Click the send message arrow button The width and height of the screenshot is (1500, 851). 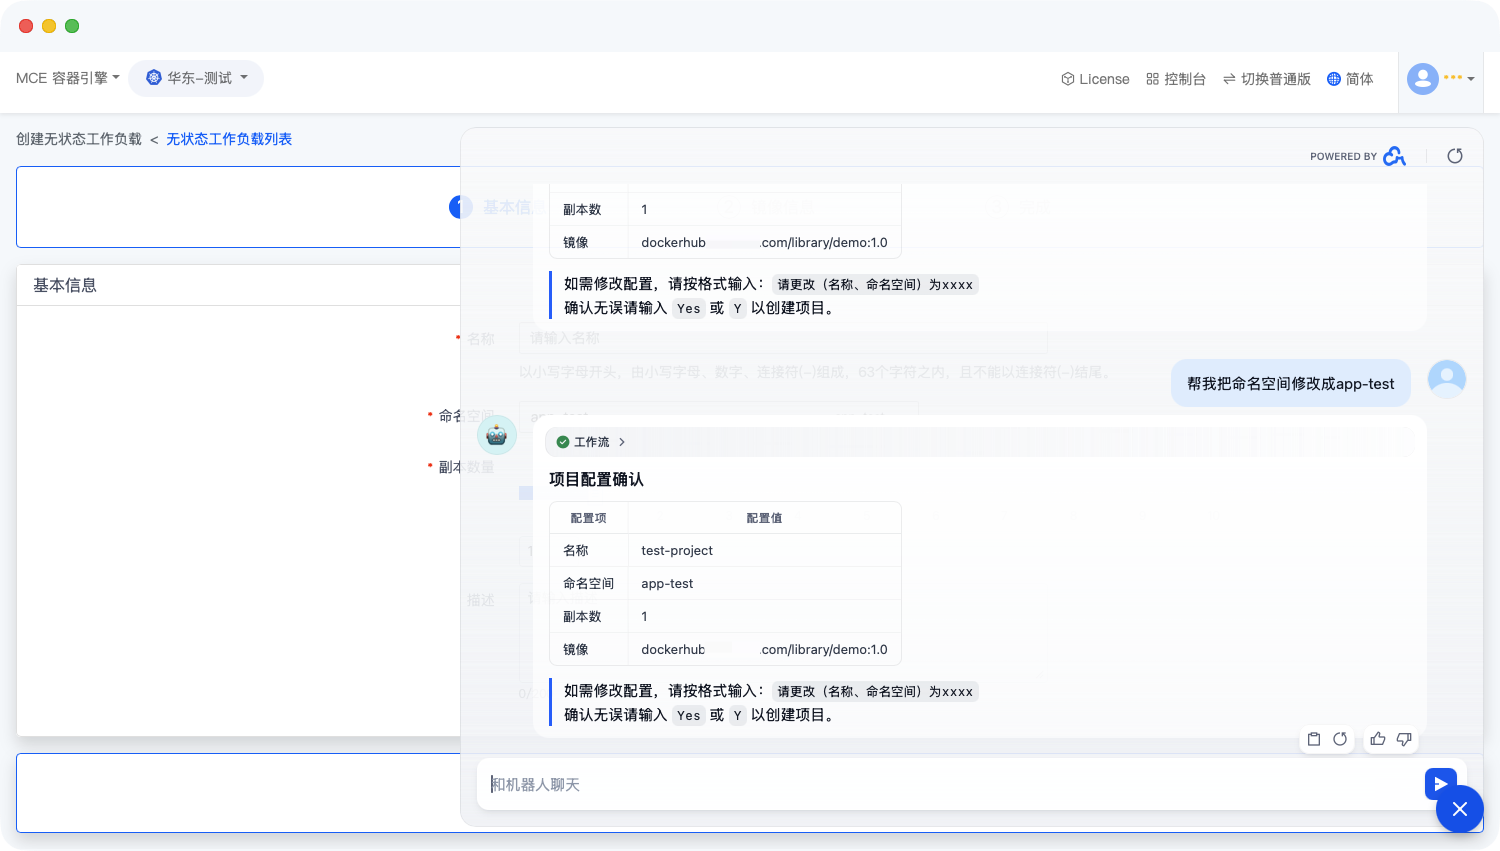click(1440, 784)
